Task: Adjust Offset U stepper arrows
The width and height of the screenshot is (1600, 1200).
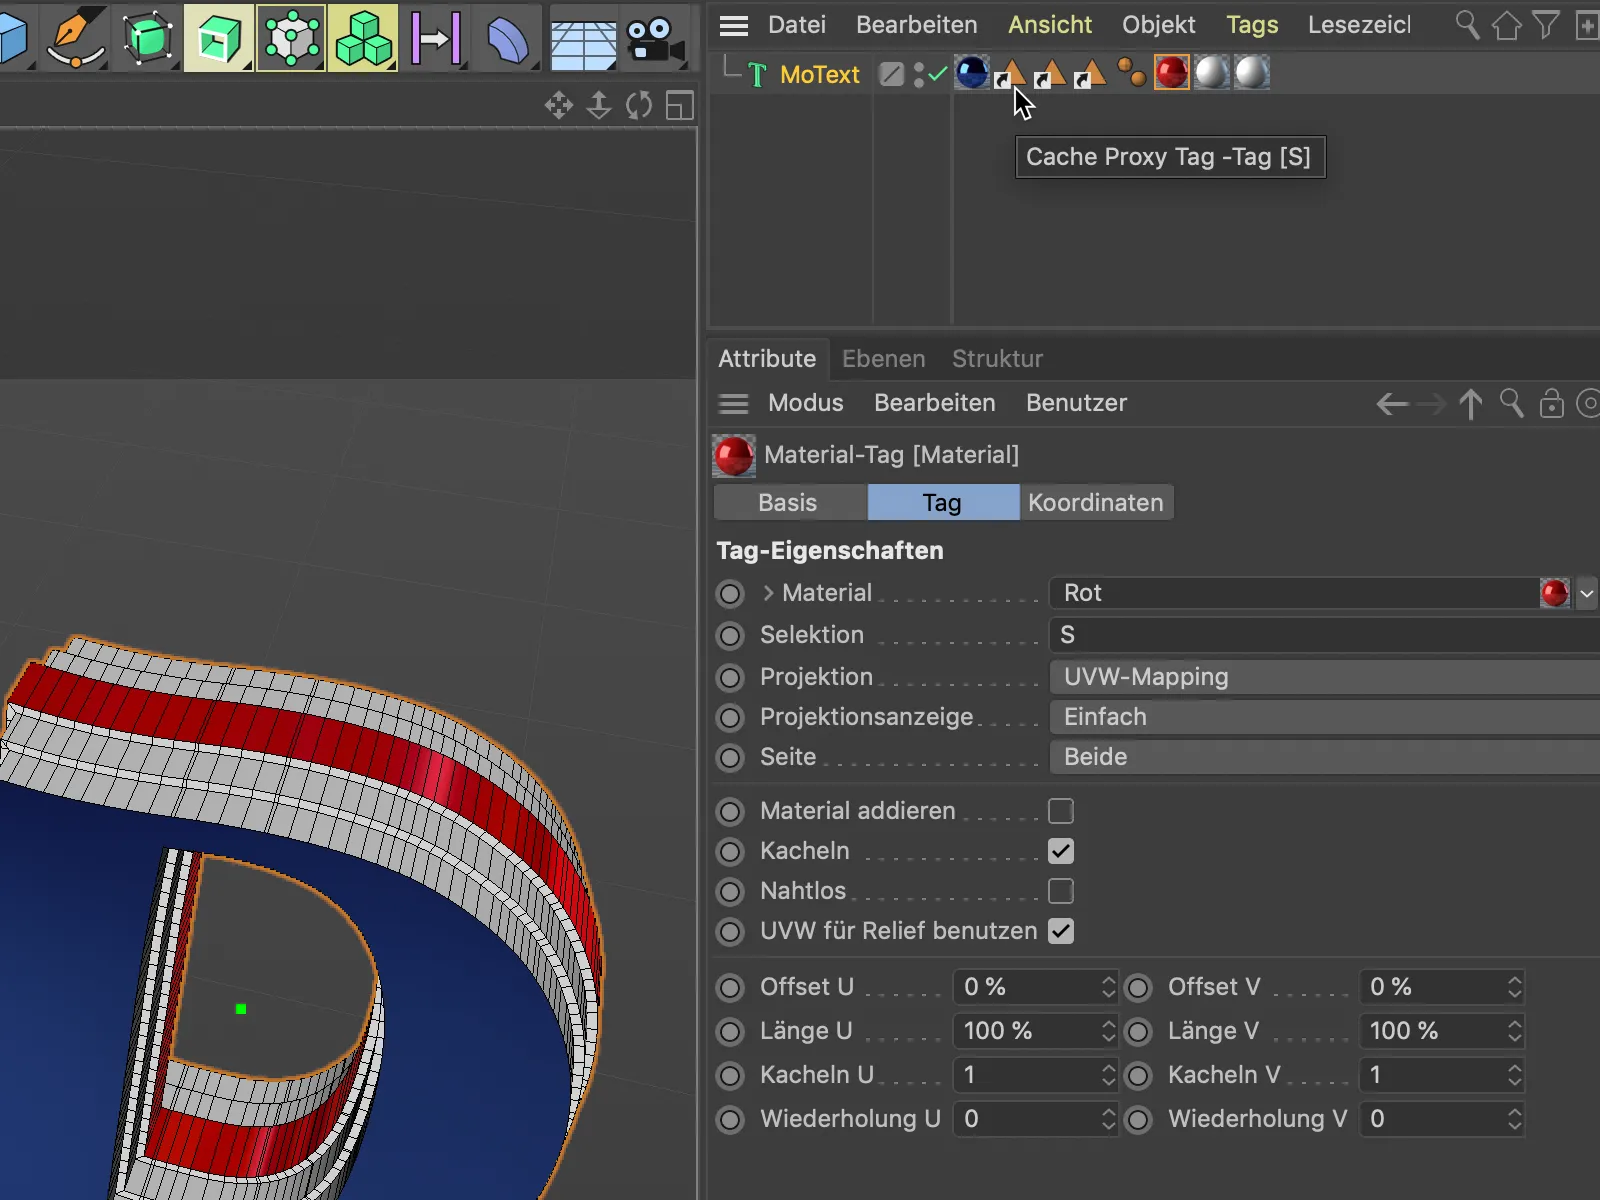Action: point(1108,987)
